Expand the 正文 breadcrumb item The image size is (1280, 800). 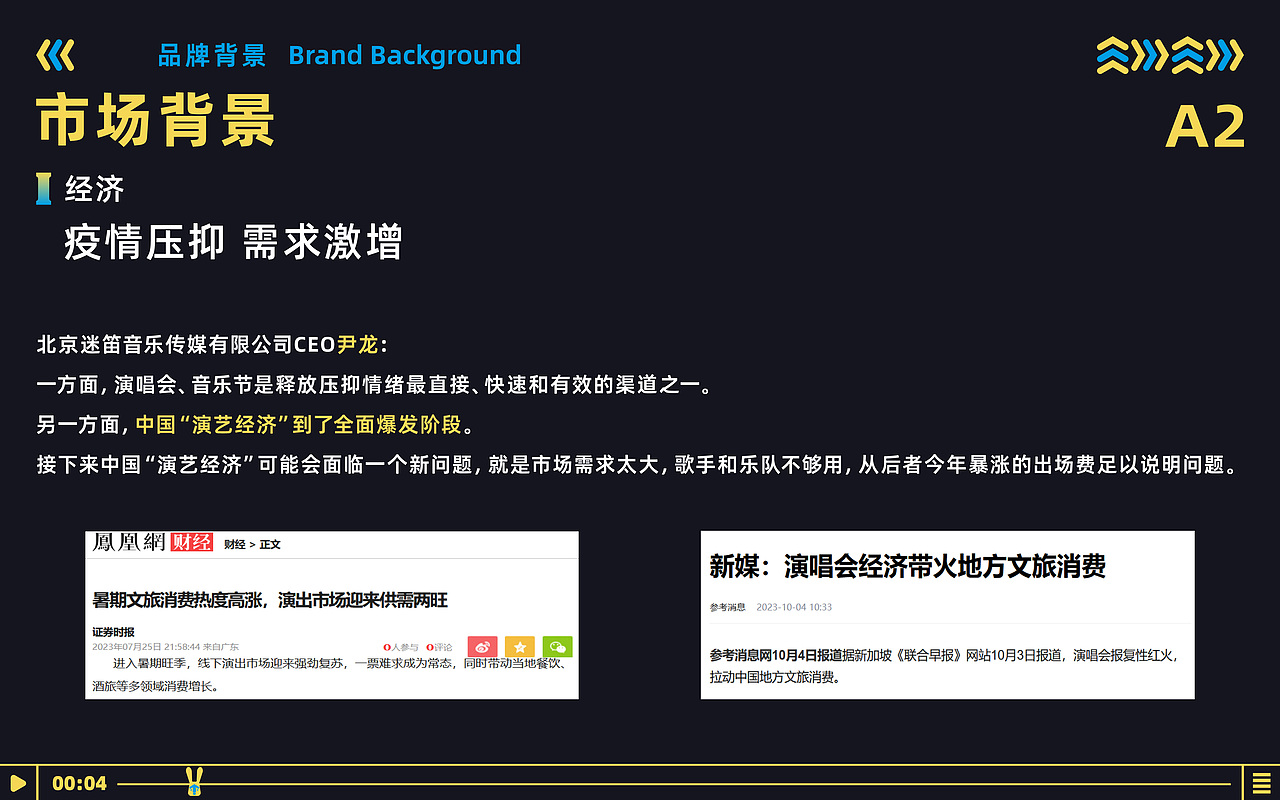(270, 545)
